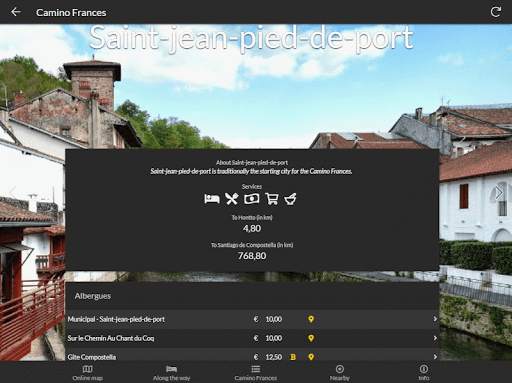Click the About Saint-jean-pied-de-port label
Viewport: 512px width, 383px height.
pyautogui.click(x=252, y=163)
